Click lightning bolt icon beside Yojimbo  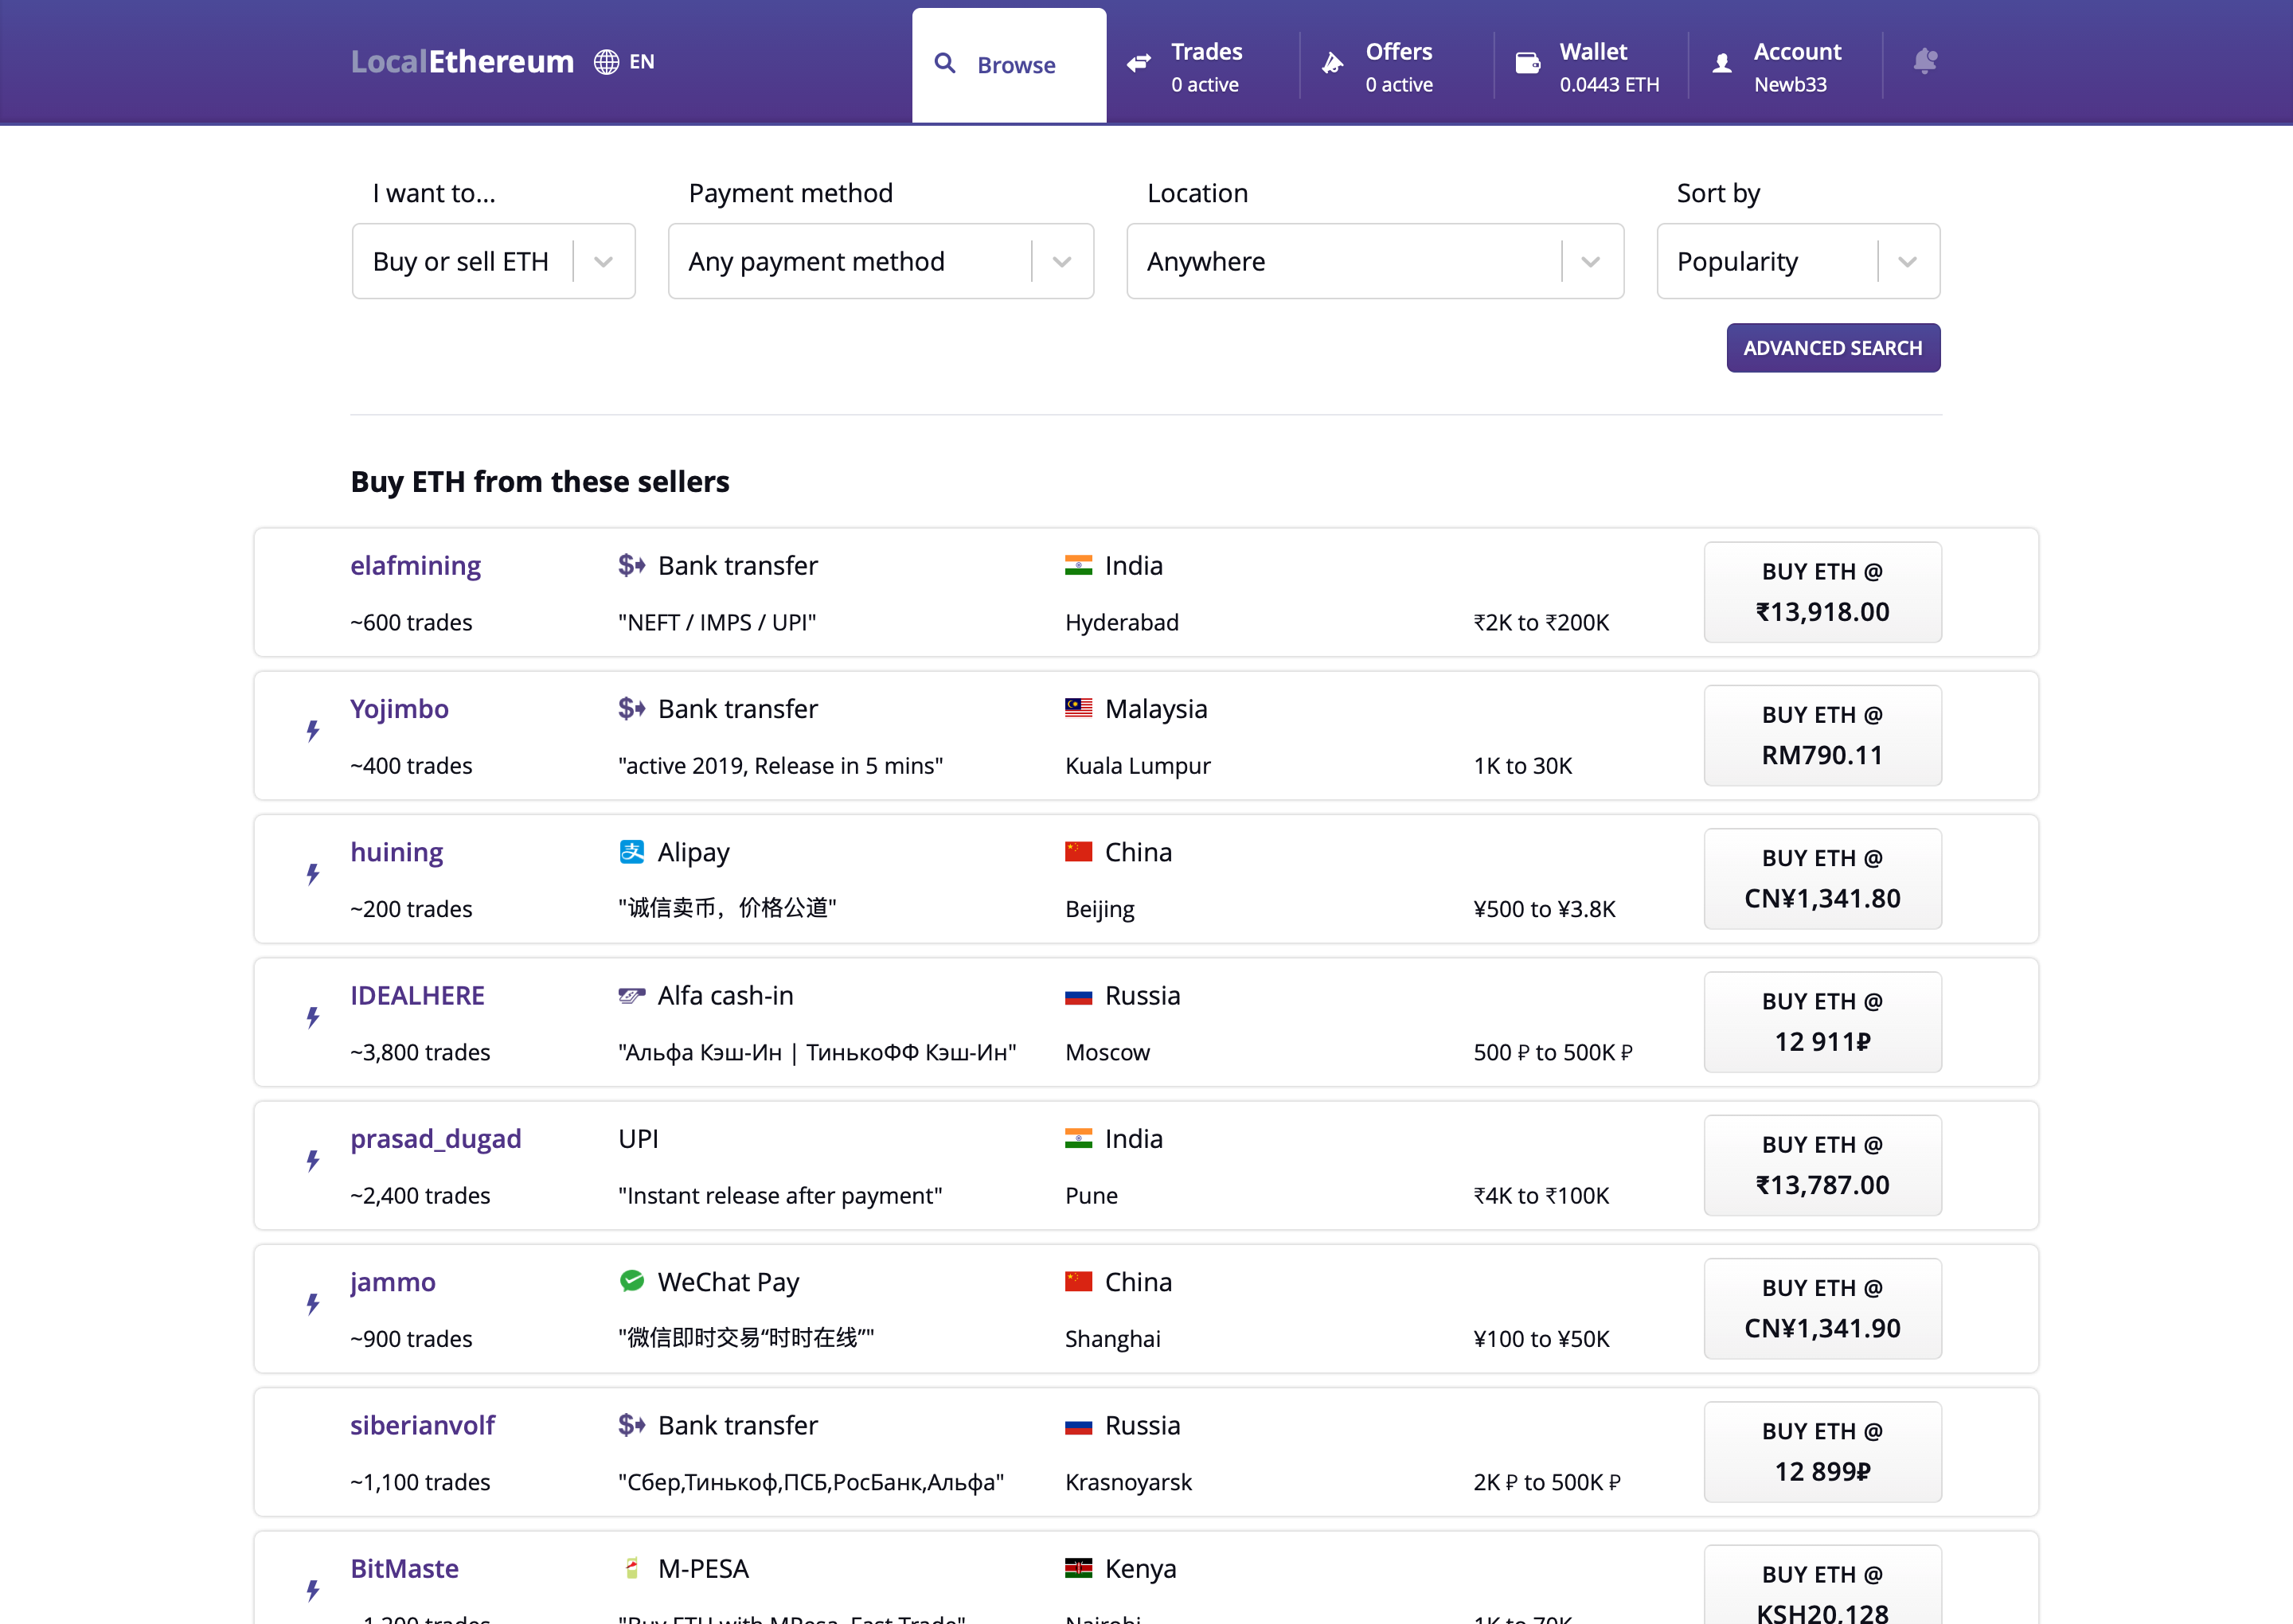[x=313, y=731]
